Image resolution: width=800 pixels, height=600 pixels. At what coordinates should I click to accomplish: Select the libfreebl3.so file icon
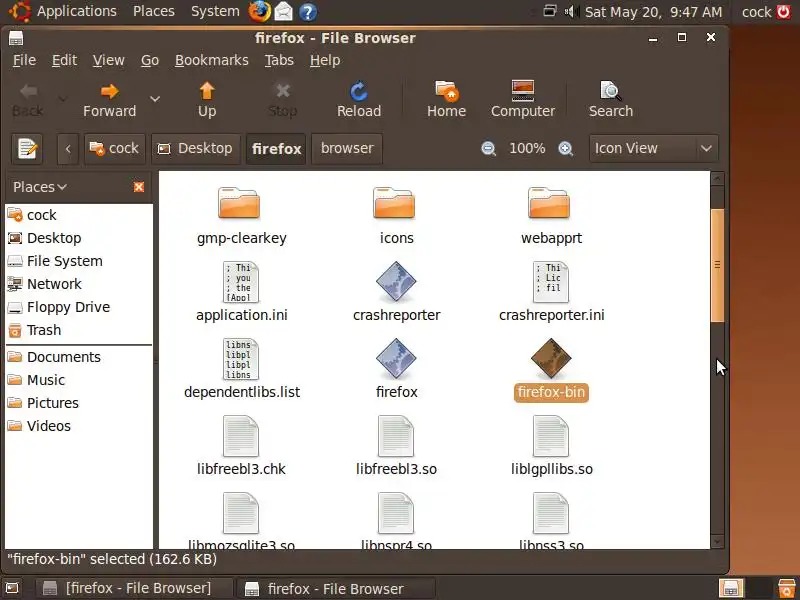coord(395,436)
